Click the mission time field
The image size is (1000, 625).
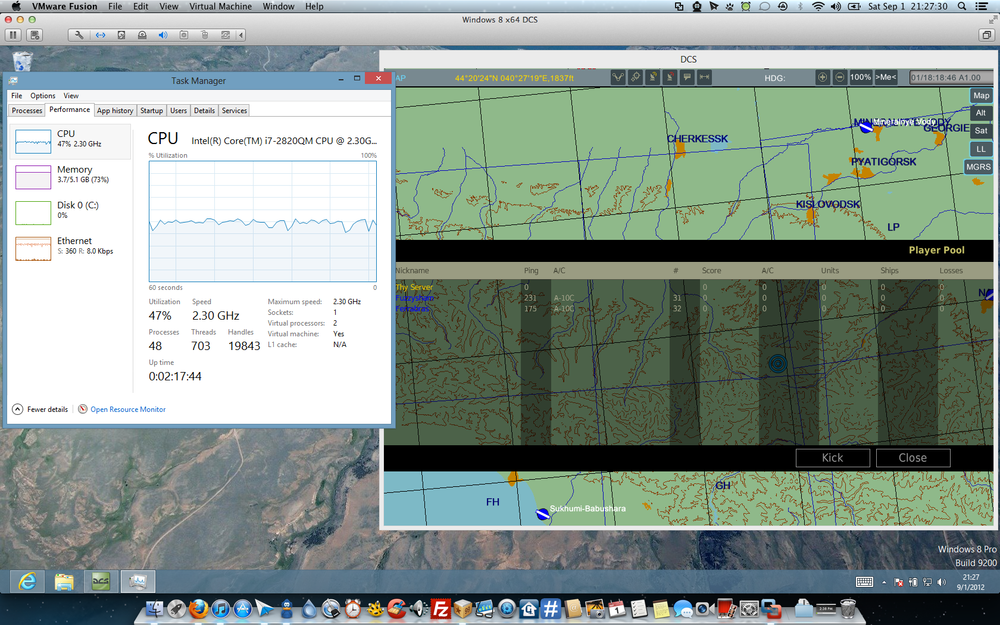[945, 77]
